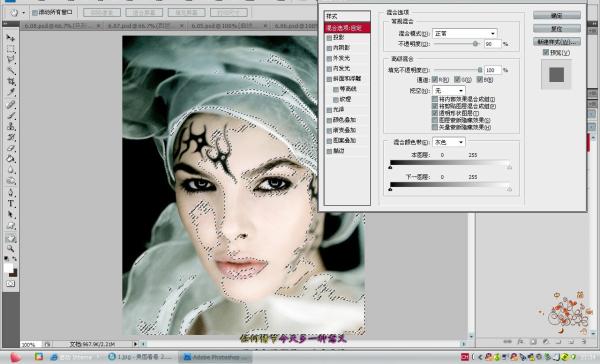Pick the Horizontal Type tool

click(x=10, y=204)
